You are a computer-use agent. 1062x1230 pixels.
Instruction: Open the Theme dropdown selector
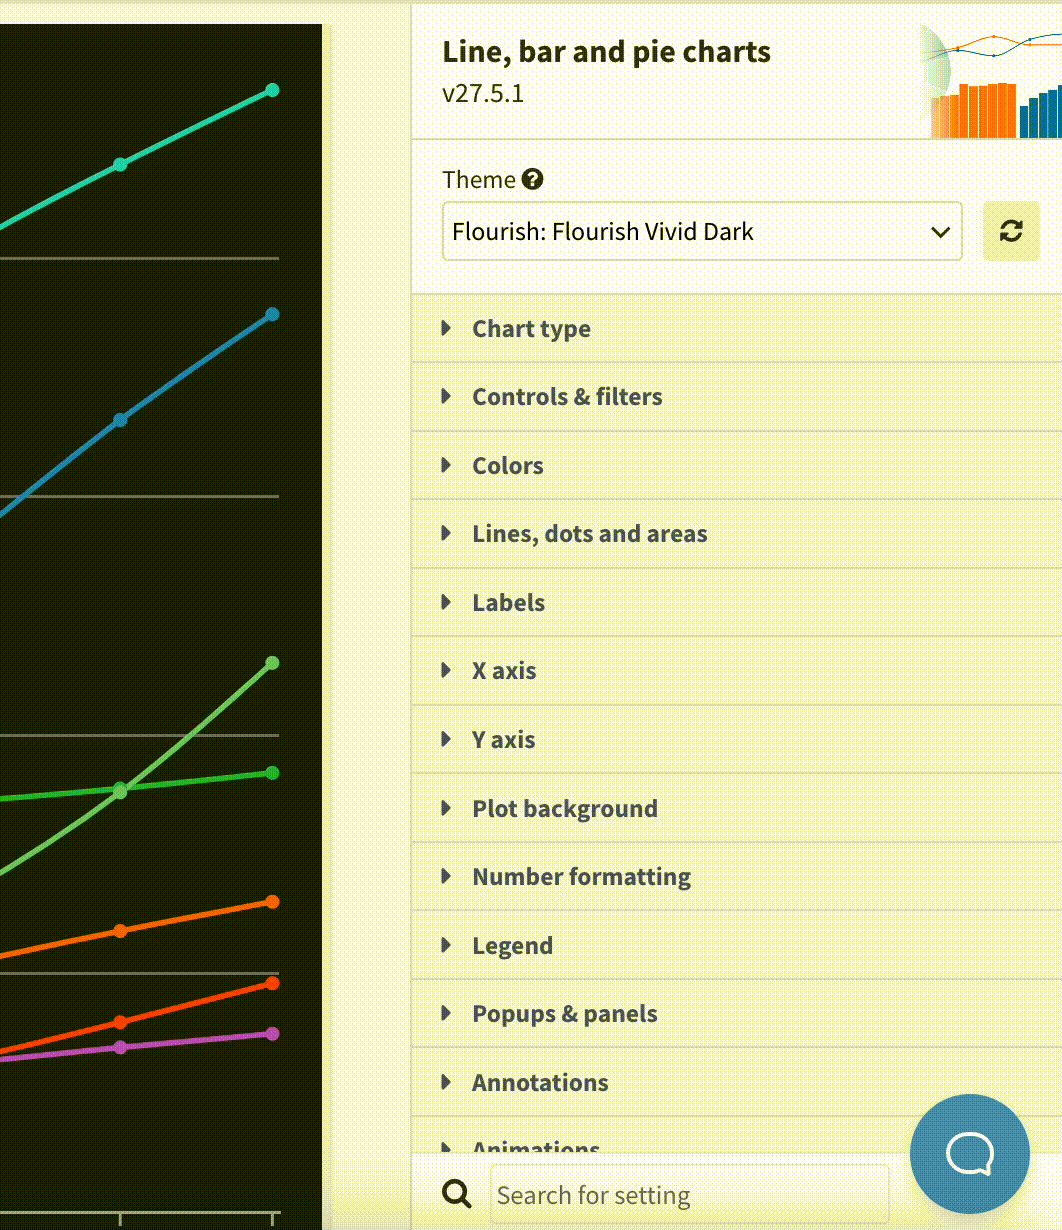[702, 231]
